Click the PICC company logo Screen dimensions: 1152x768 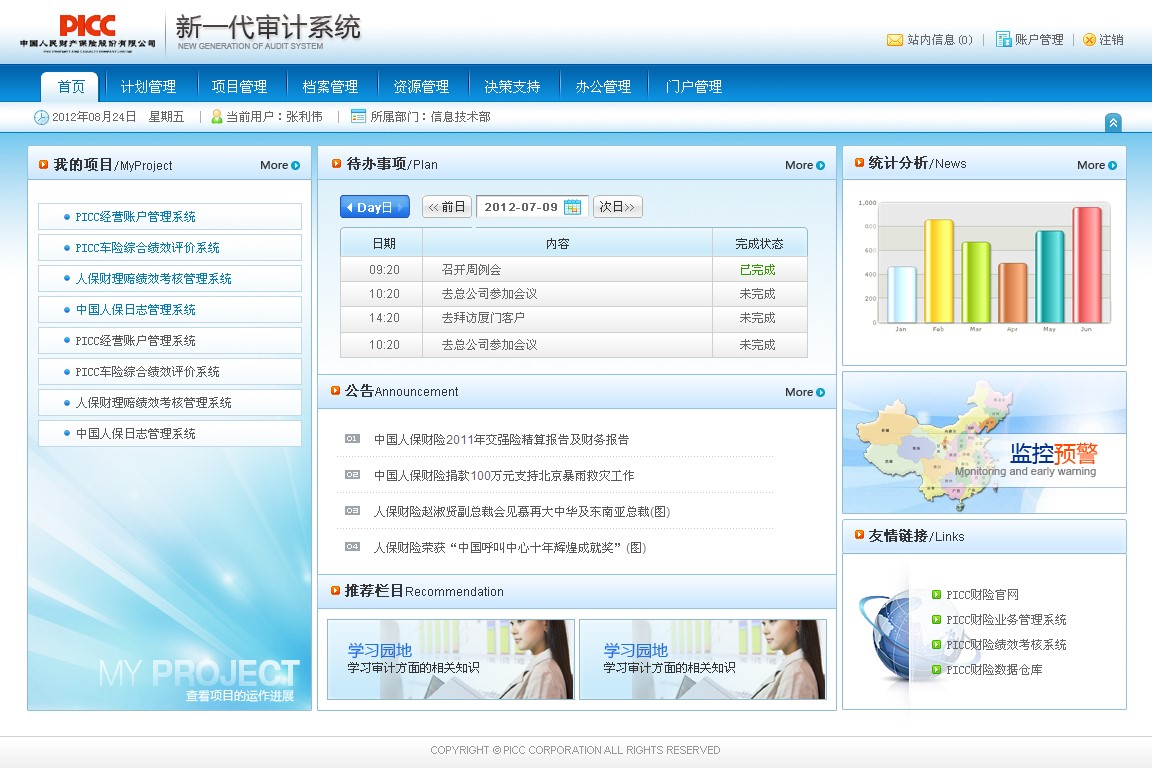pyautogui.click(x=87, y=33)
